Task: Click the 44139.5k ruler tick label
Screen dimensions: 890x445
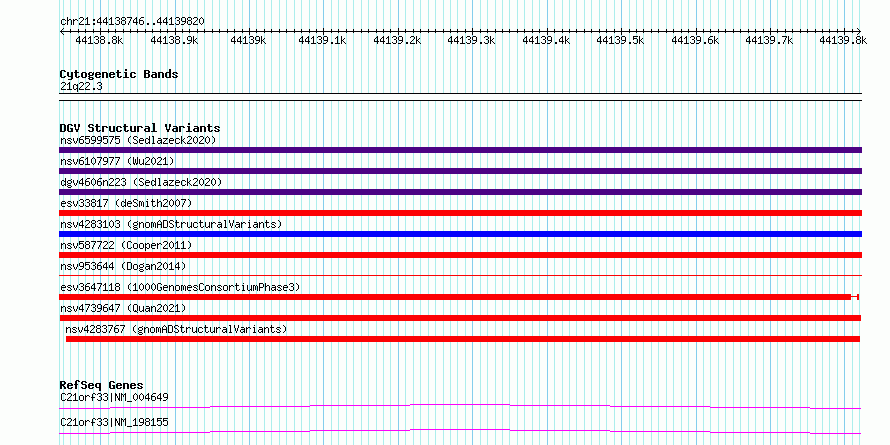Action: pyautogui.click(x=620, y=40)
